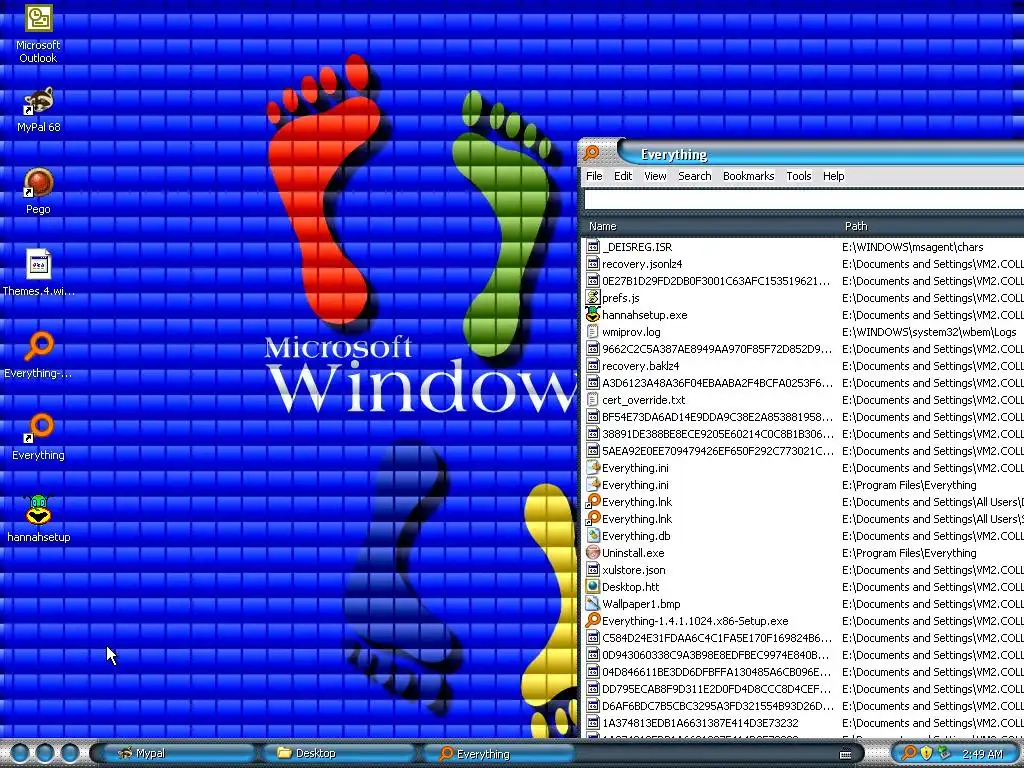Select the 0E27B1D29FD2DB0F3001C63AFC153519621... row
This screenshot has width=1024, height=768.
(x=803, y=281)
